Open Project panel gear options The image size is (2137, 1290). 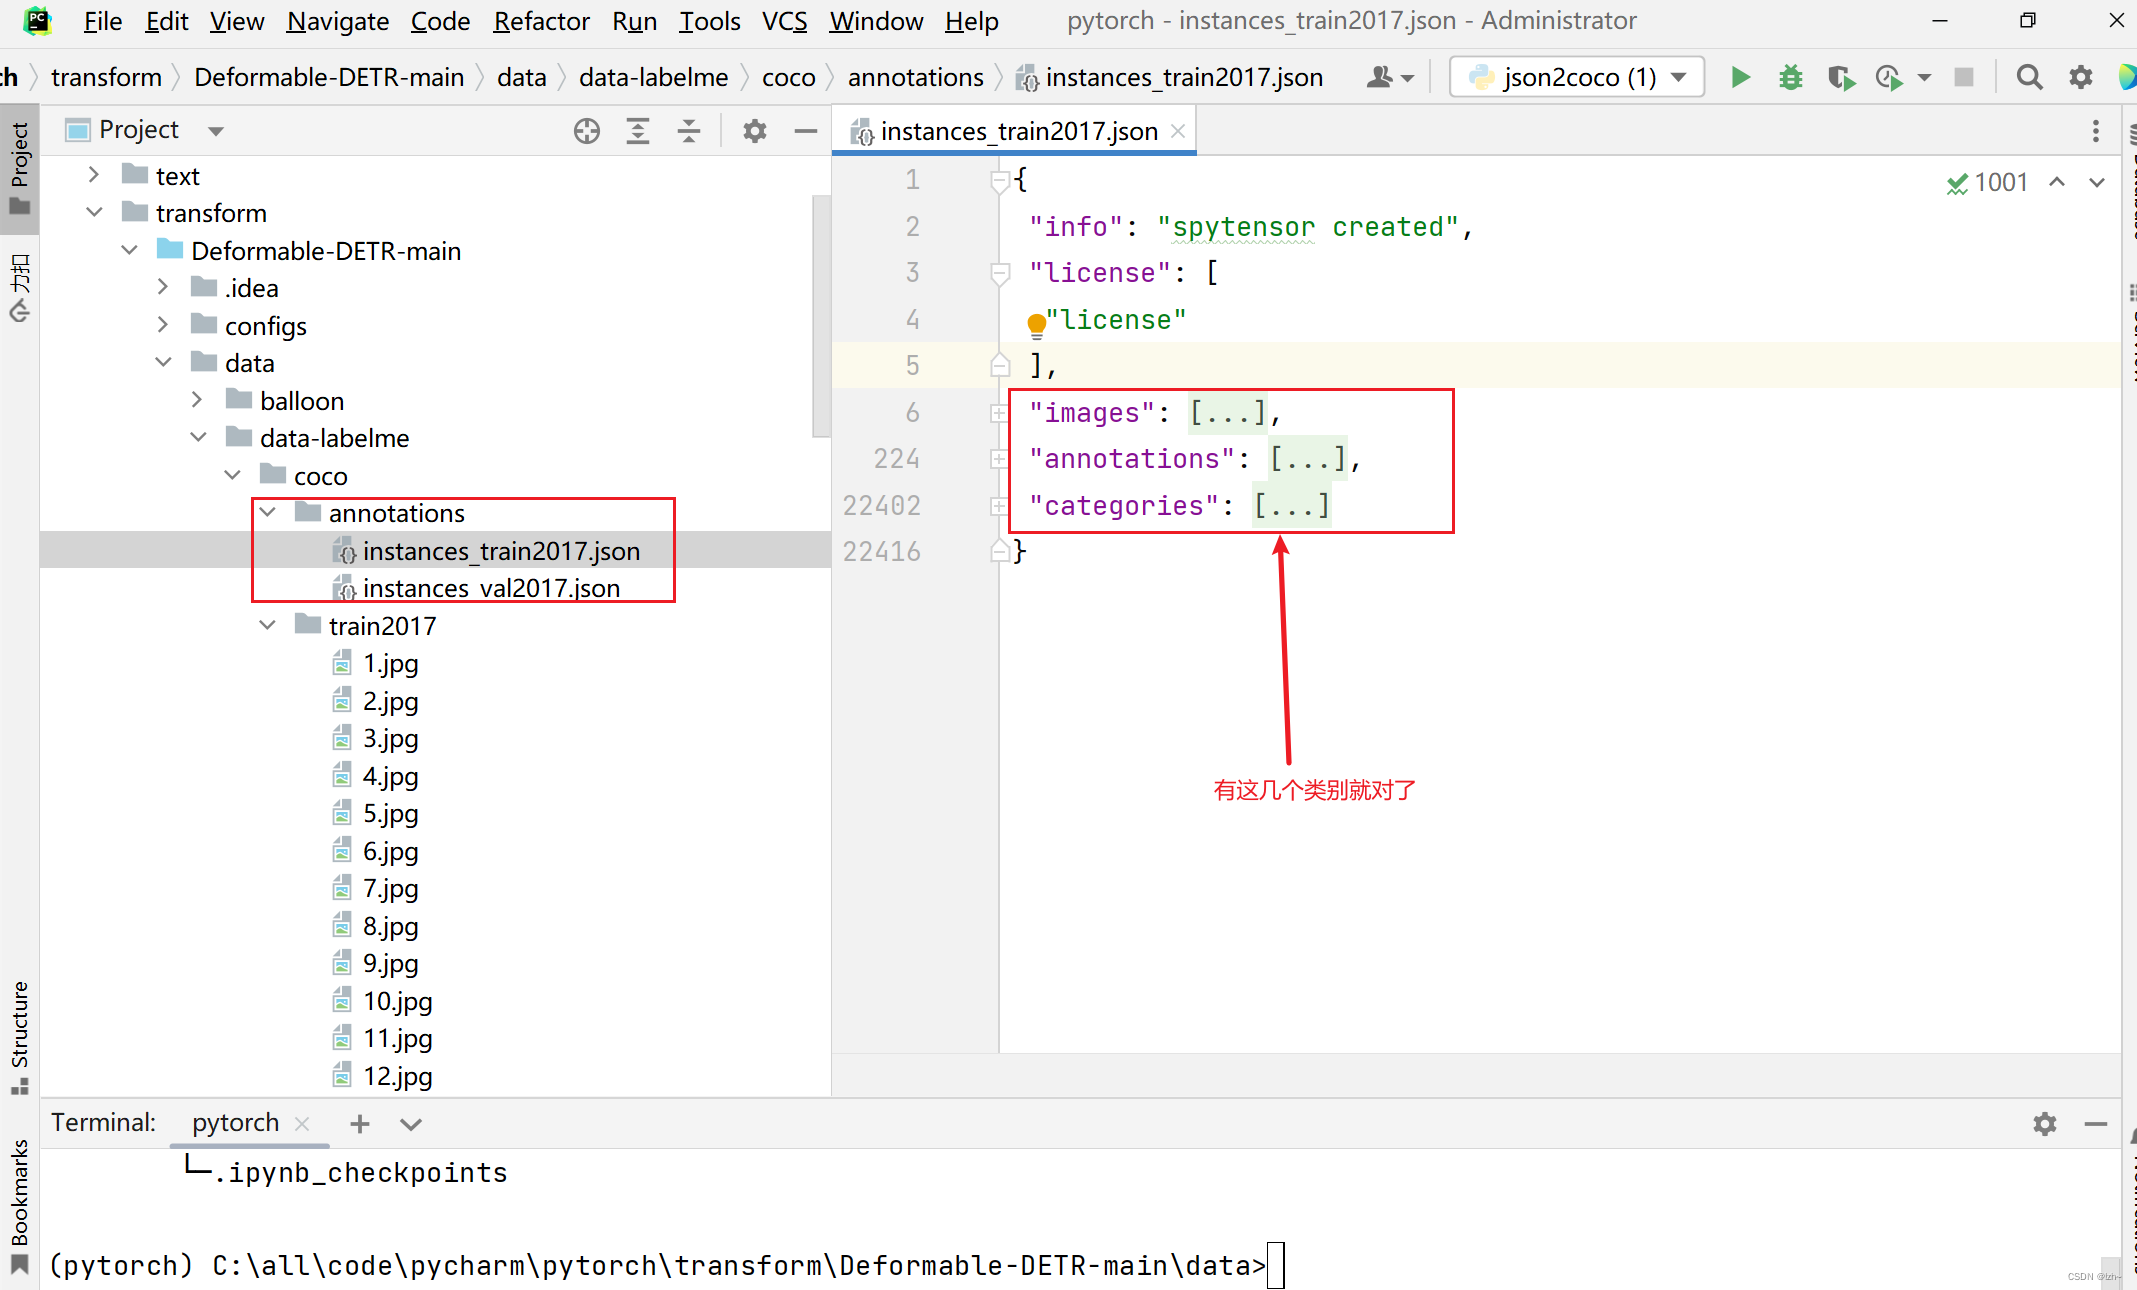(755, 131)
